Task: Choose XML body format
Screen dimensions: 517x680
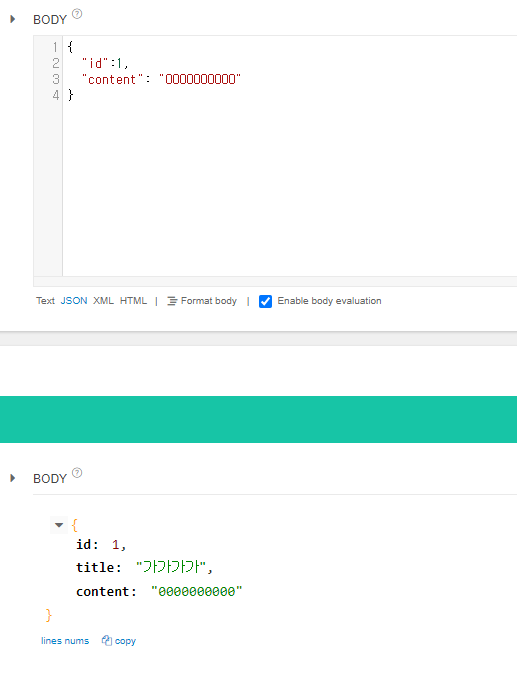Action: click(x=103, y=301)
